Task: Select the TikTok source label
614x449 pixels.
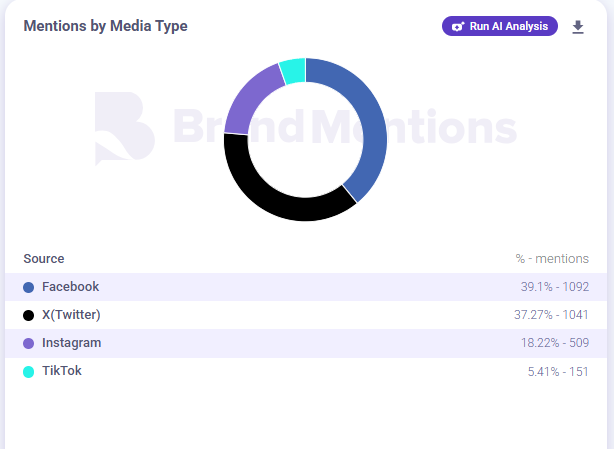Action: point(62,371)
